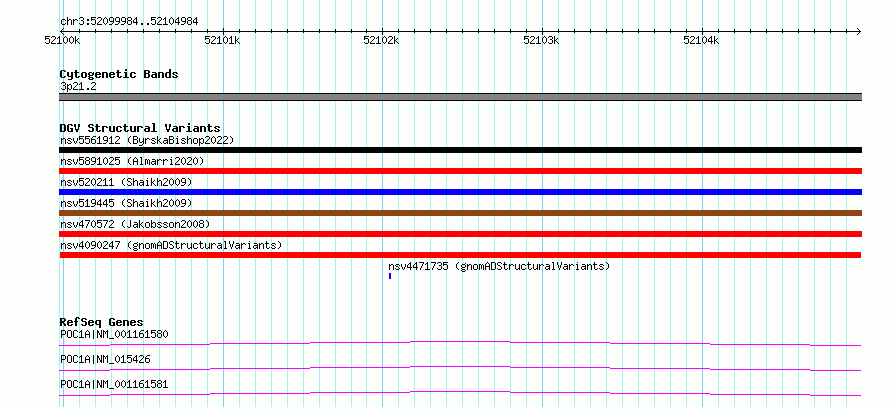Select the gray 3p21.2 cytogenetic band bar
Image resolution: width=890 pixels, height=407 pixels.
(x=460, y=97)
